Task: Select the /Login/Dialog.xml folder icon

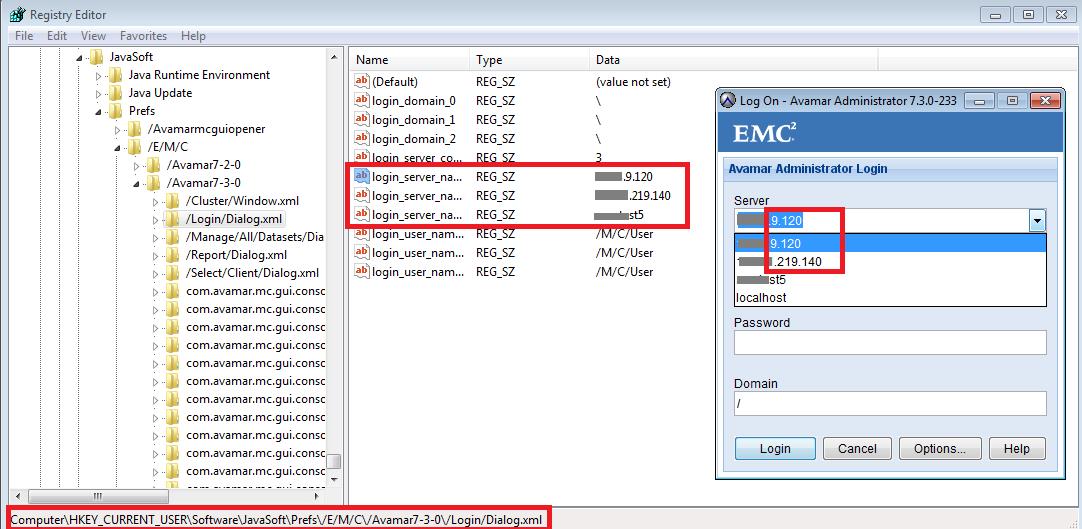Action: coord(173,219)
